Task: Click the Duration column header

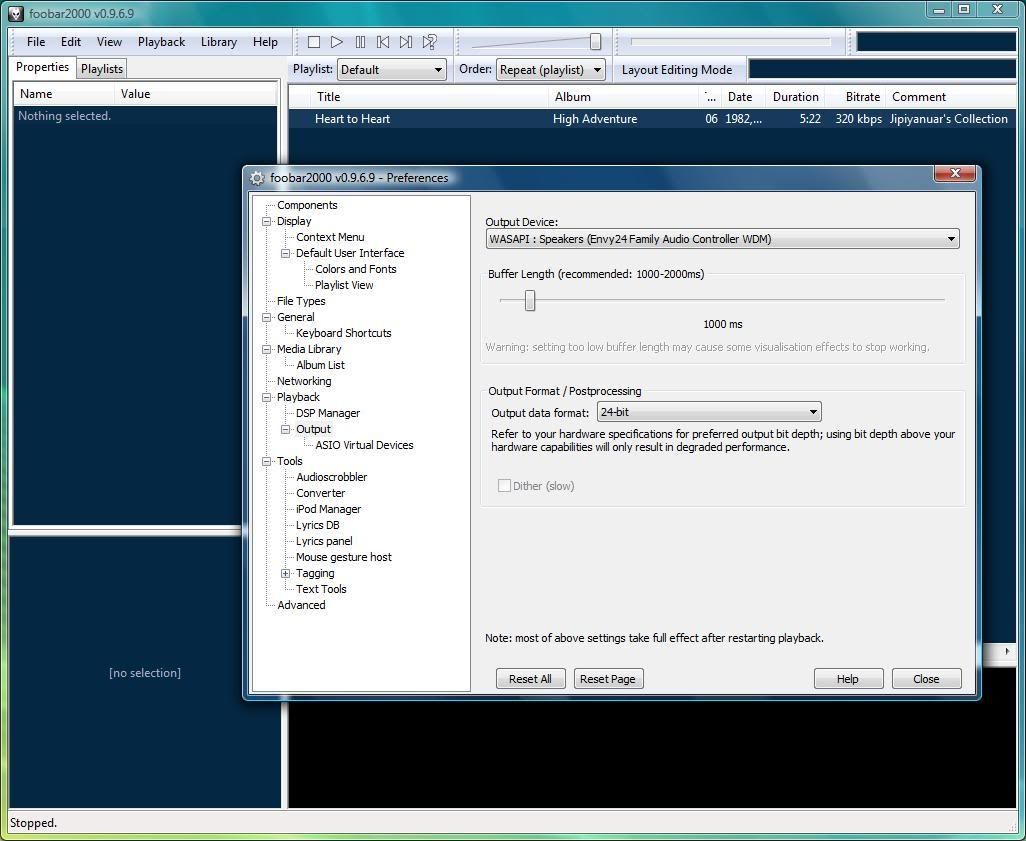Action: pyautogui.click(x=795, y=97)
